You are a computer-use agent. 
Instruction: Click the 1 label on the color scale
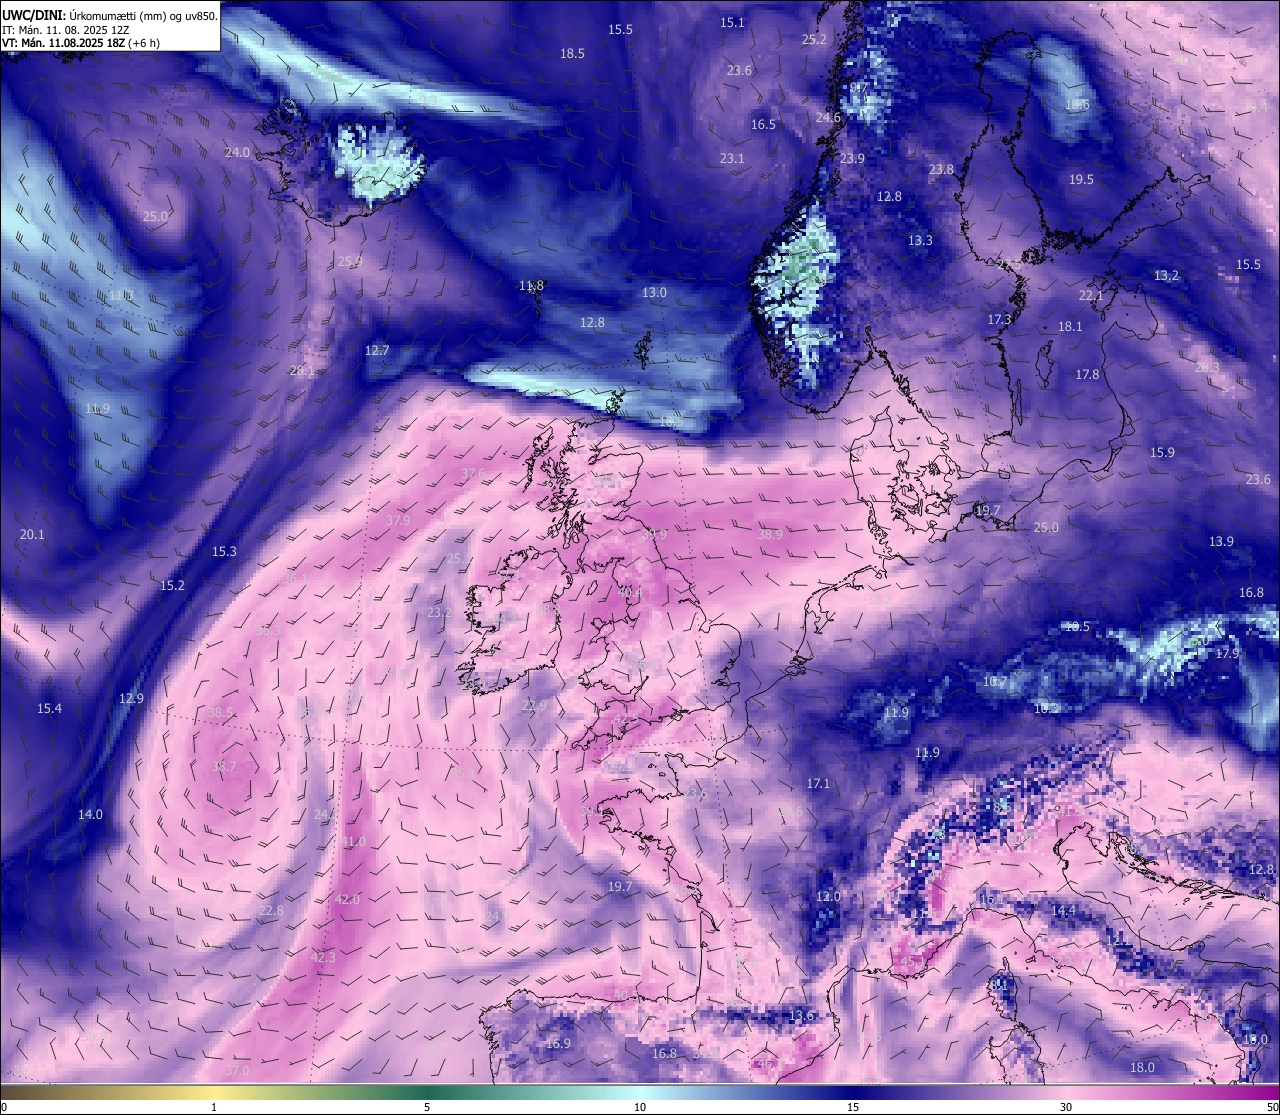point(214,1107)
